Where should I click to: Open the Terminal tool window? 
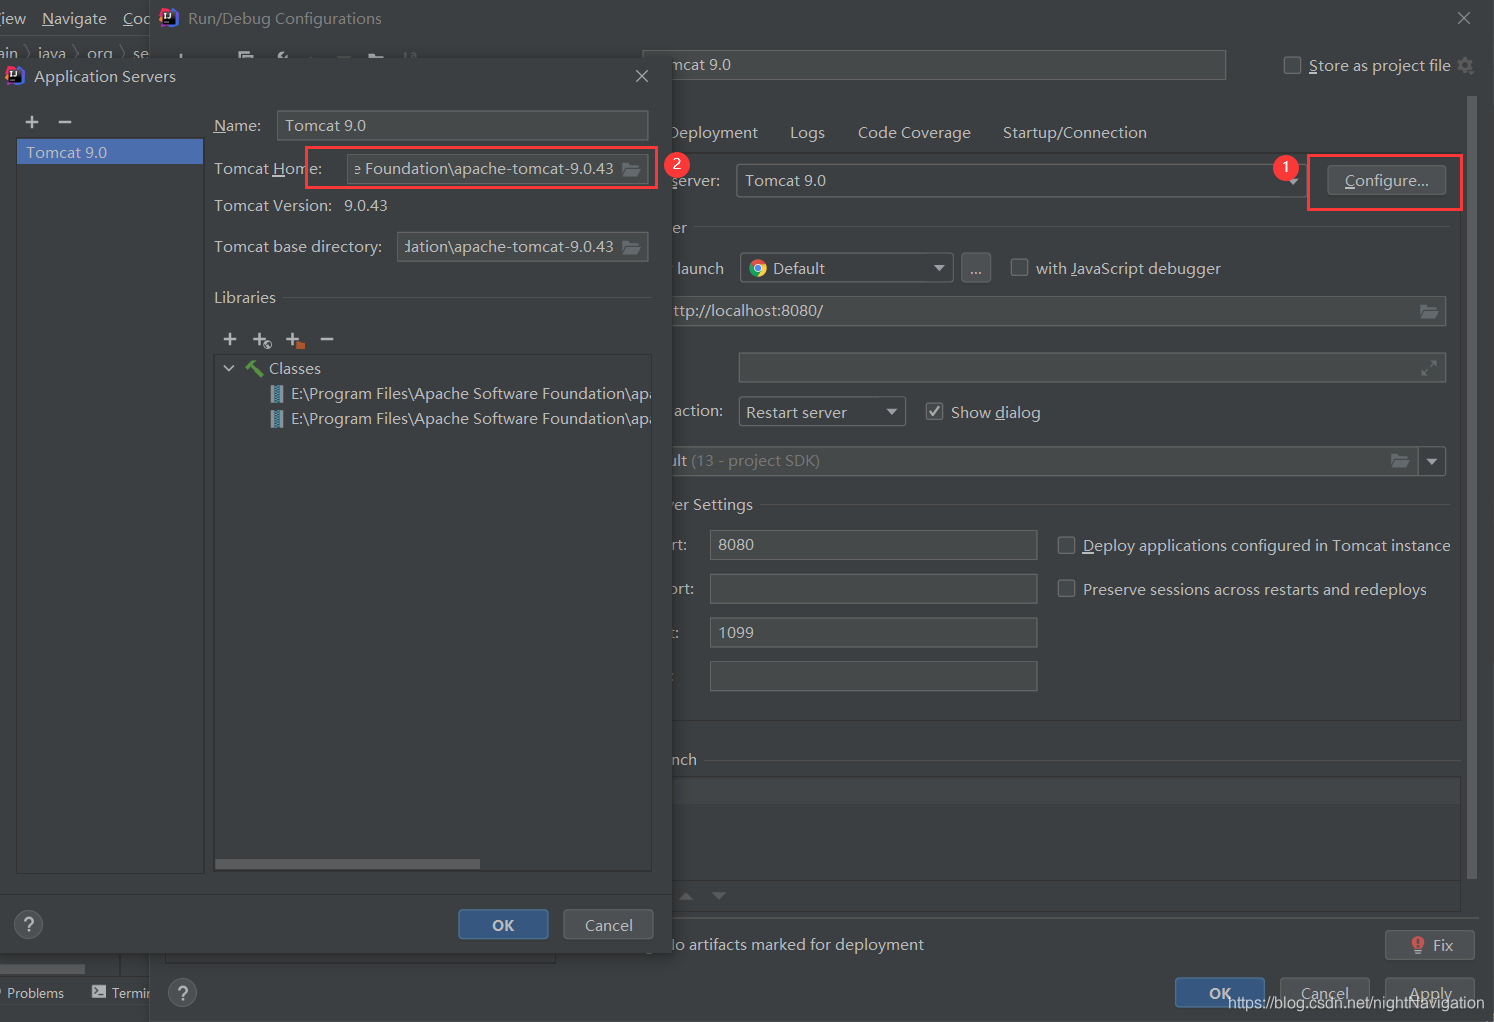(x=121, y=993)
